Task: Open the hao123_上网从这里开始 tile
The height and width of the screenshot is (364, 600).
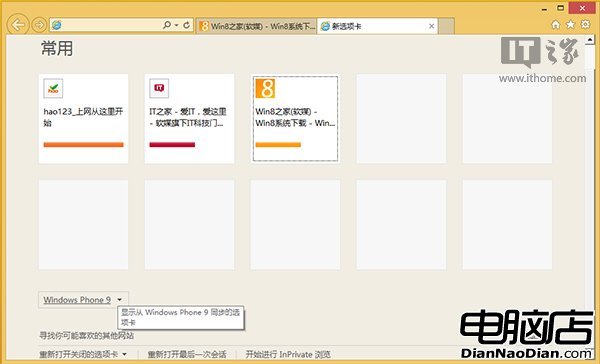Action: click(83, 119)
